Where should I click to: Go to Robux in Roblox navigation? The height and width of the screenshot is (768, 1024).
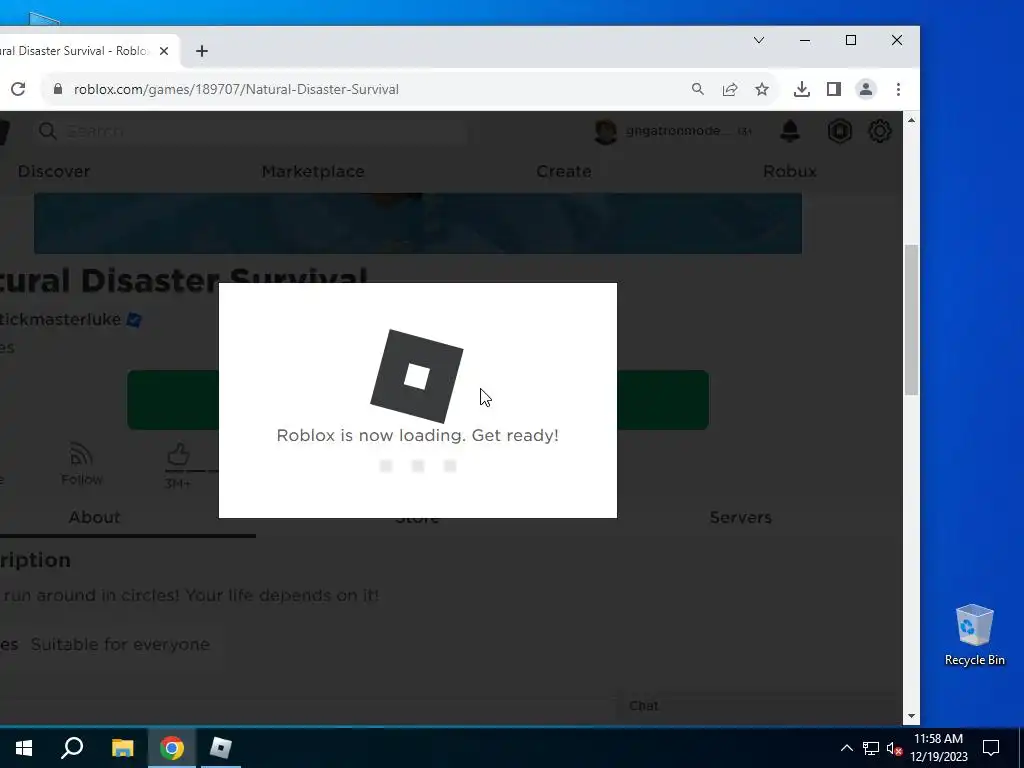click(790, 171)
